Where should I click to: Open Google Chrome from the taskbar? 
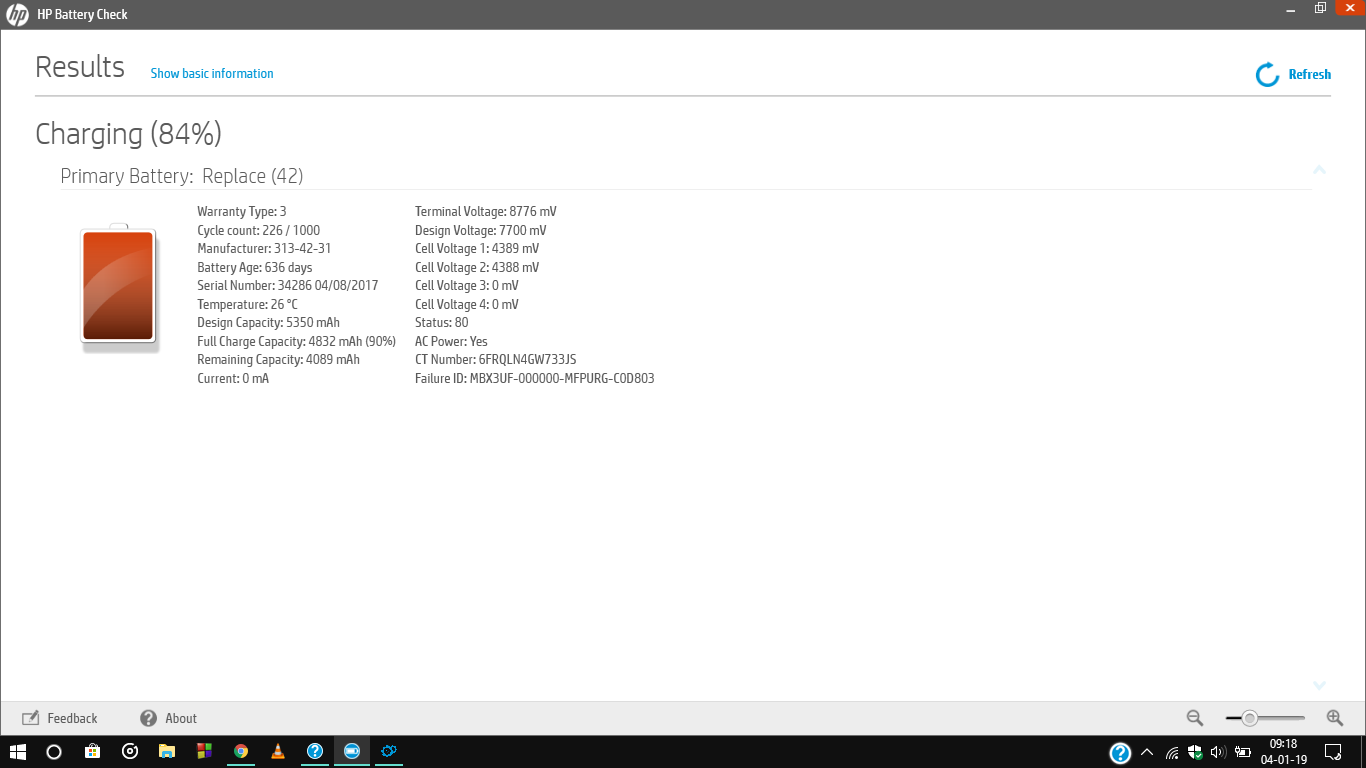(x=240, y=751)
